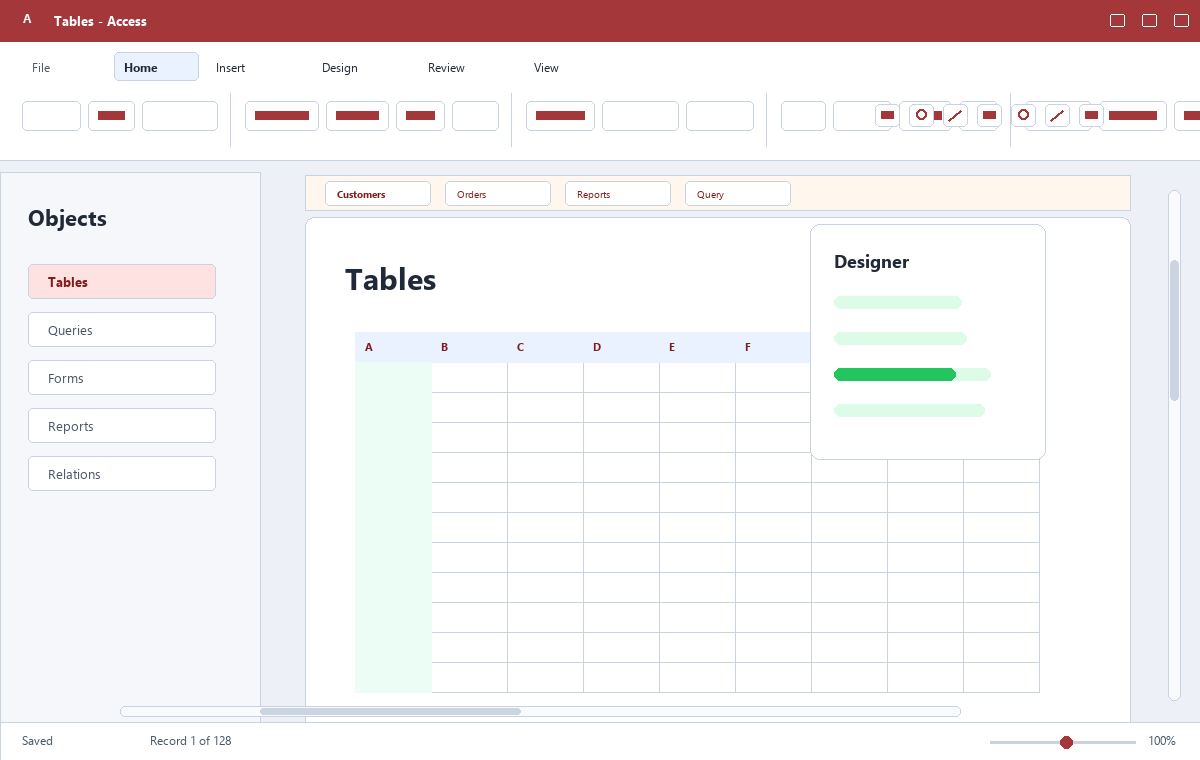This screenshot has height=760, width=1200.
Task: Go to the Review ribbon tab
Action: (446, 68)
